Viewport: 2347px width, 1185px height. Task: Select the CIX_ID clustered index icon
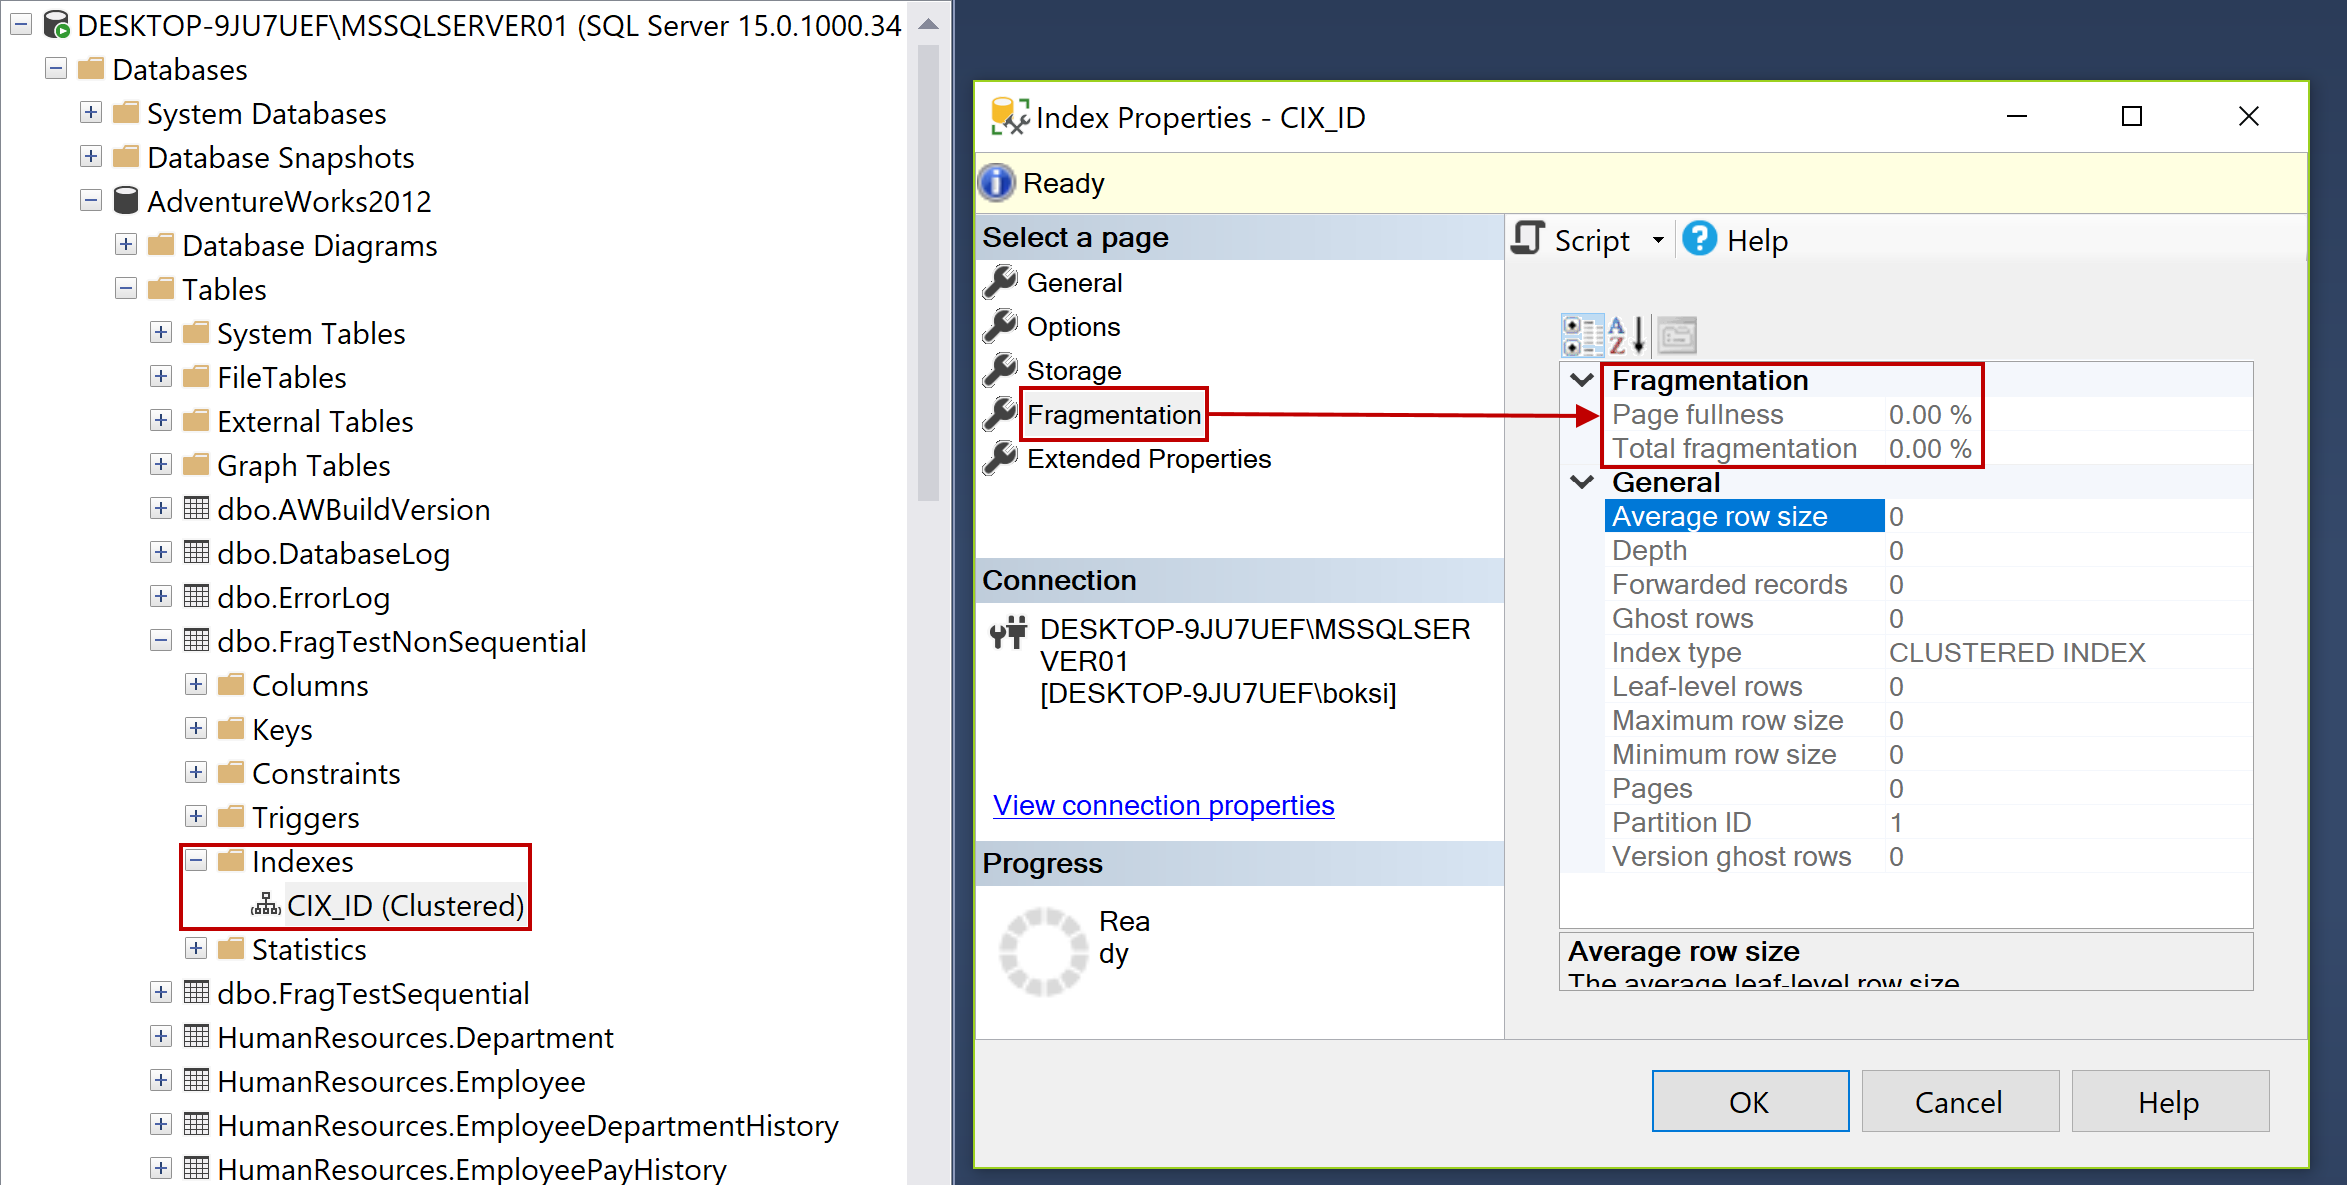pyautogui.click(x=265, y=906)
